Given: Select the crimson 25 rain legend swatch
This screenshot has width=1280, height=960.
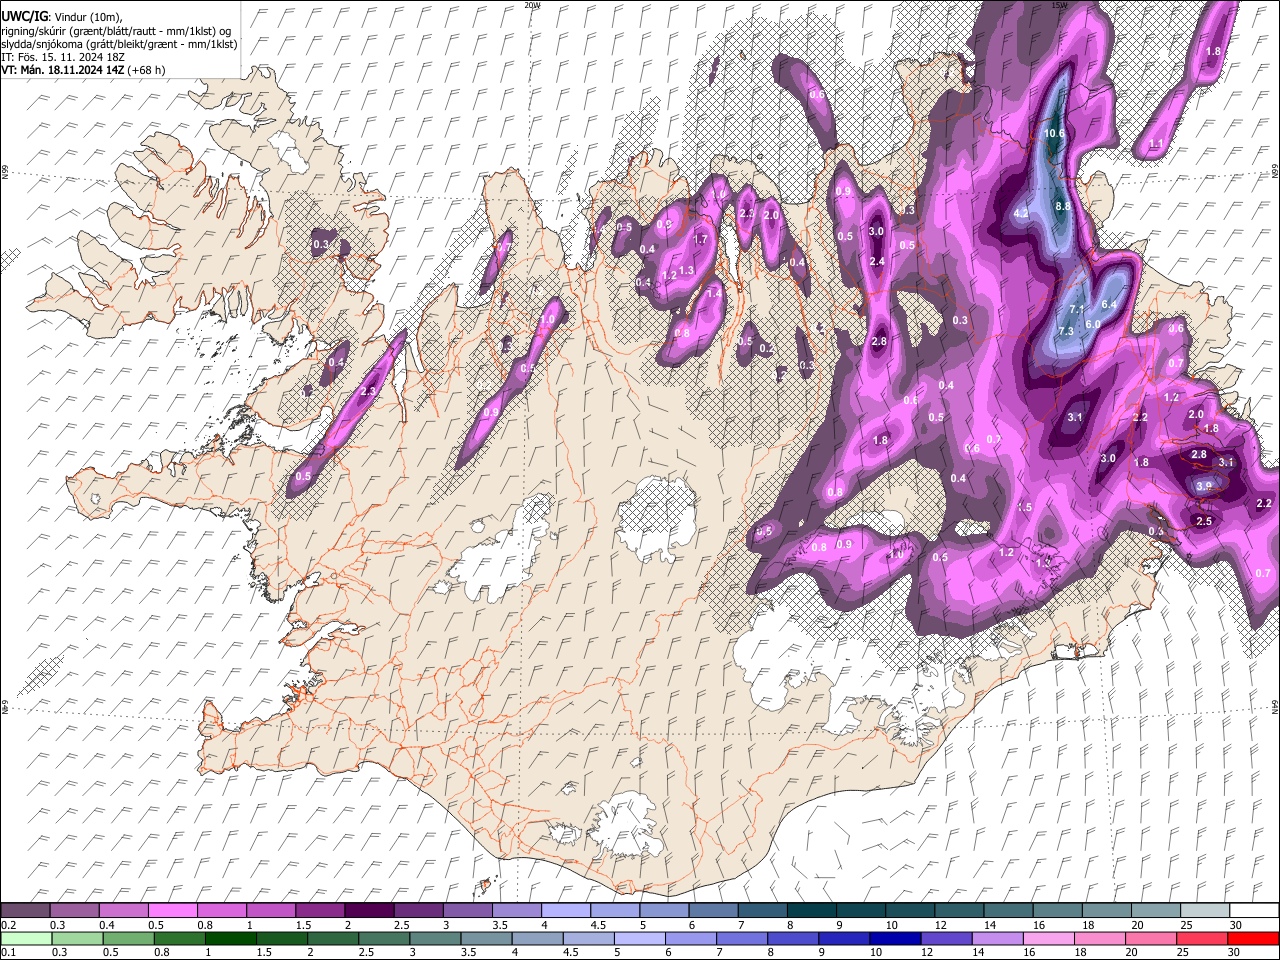Looking at the screenshot, I should click(x=1201, y=938).
